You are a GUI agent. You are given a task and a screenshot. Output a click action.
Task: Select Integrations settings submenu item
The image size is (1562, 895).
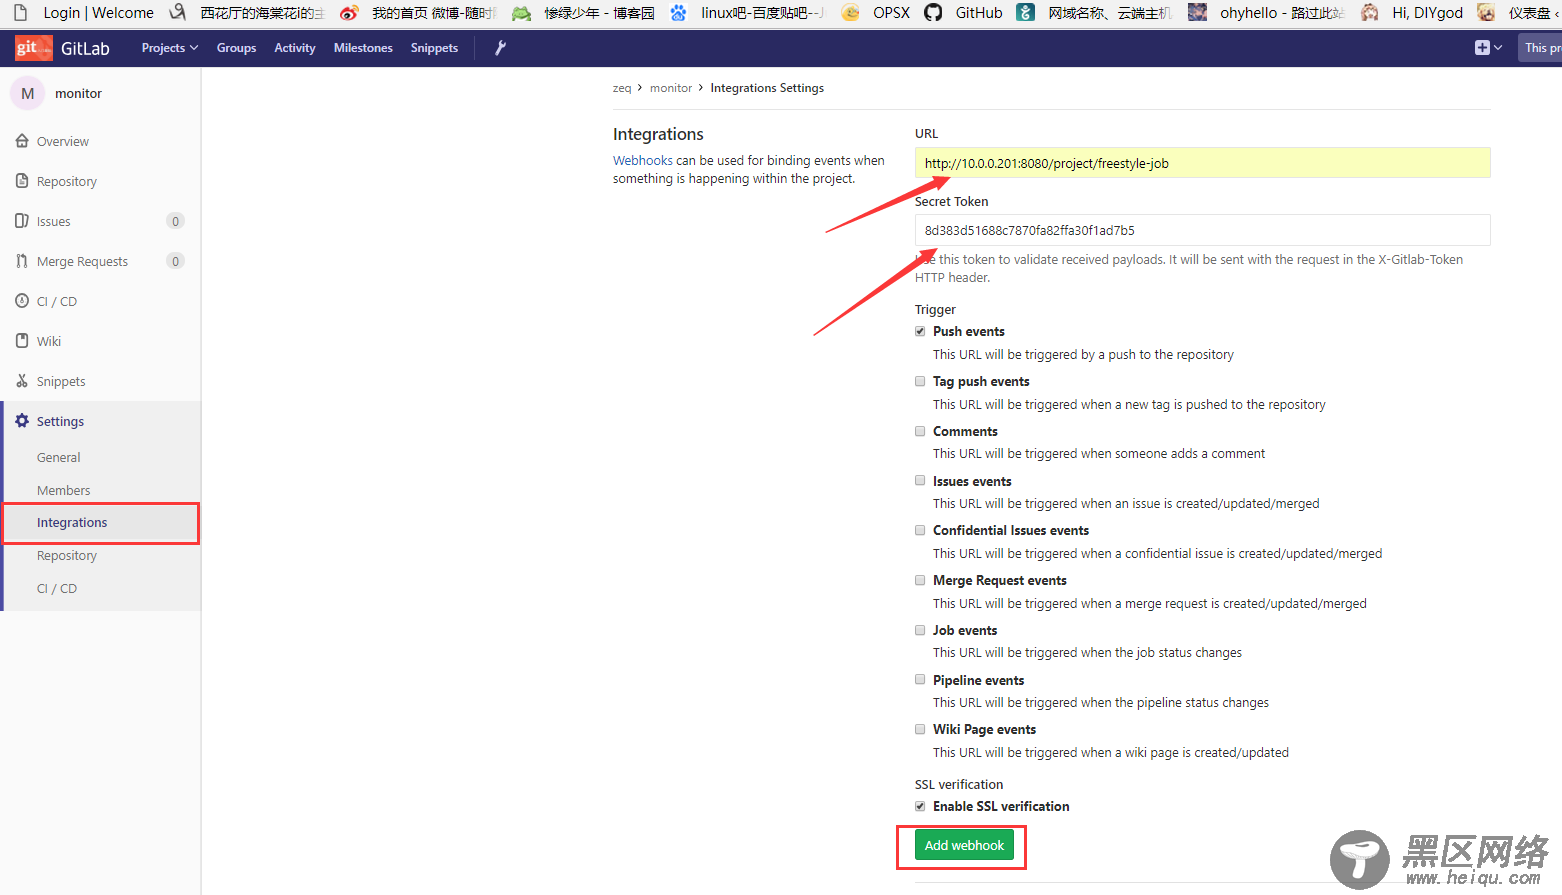point(103,523)
